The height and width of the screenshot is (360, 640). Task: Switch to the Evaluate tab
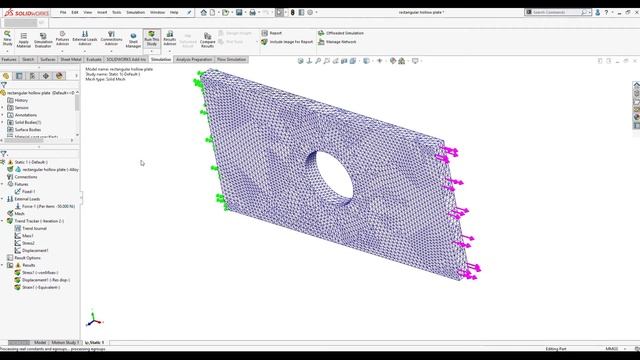click(94, 60)
